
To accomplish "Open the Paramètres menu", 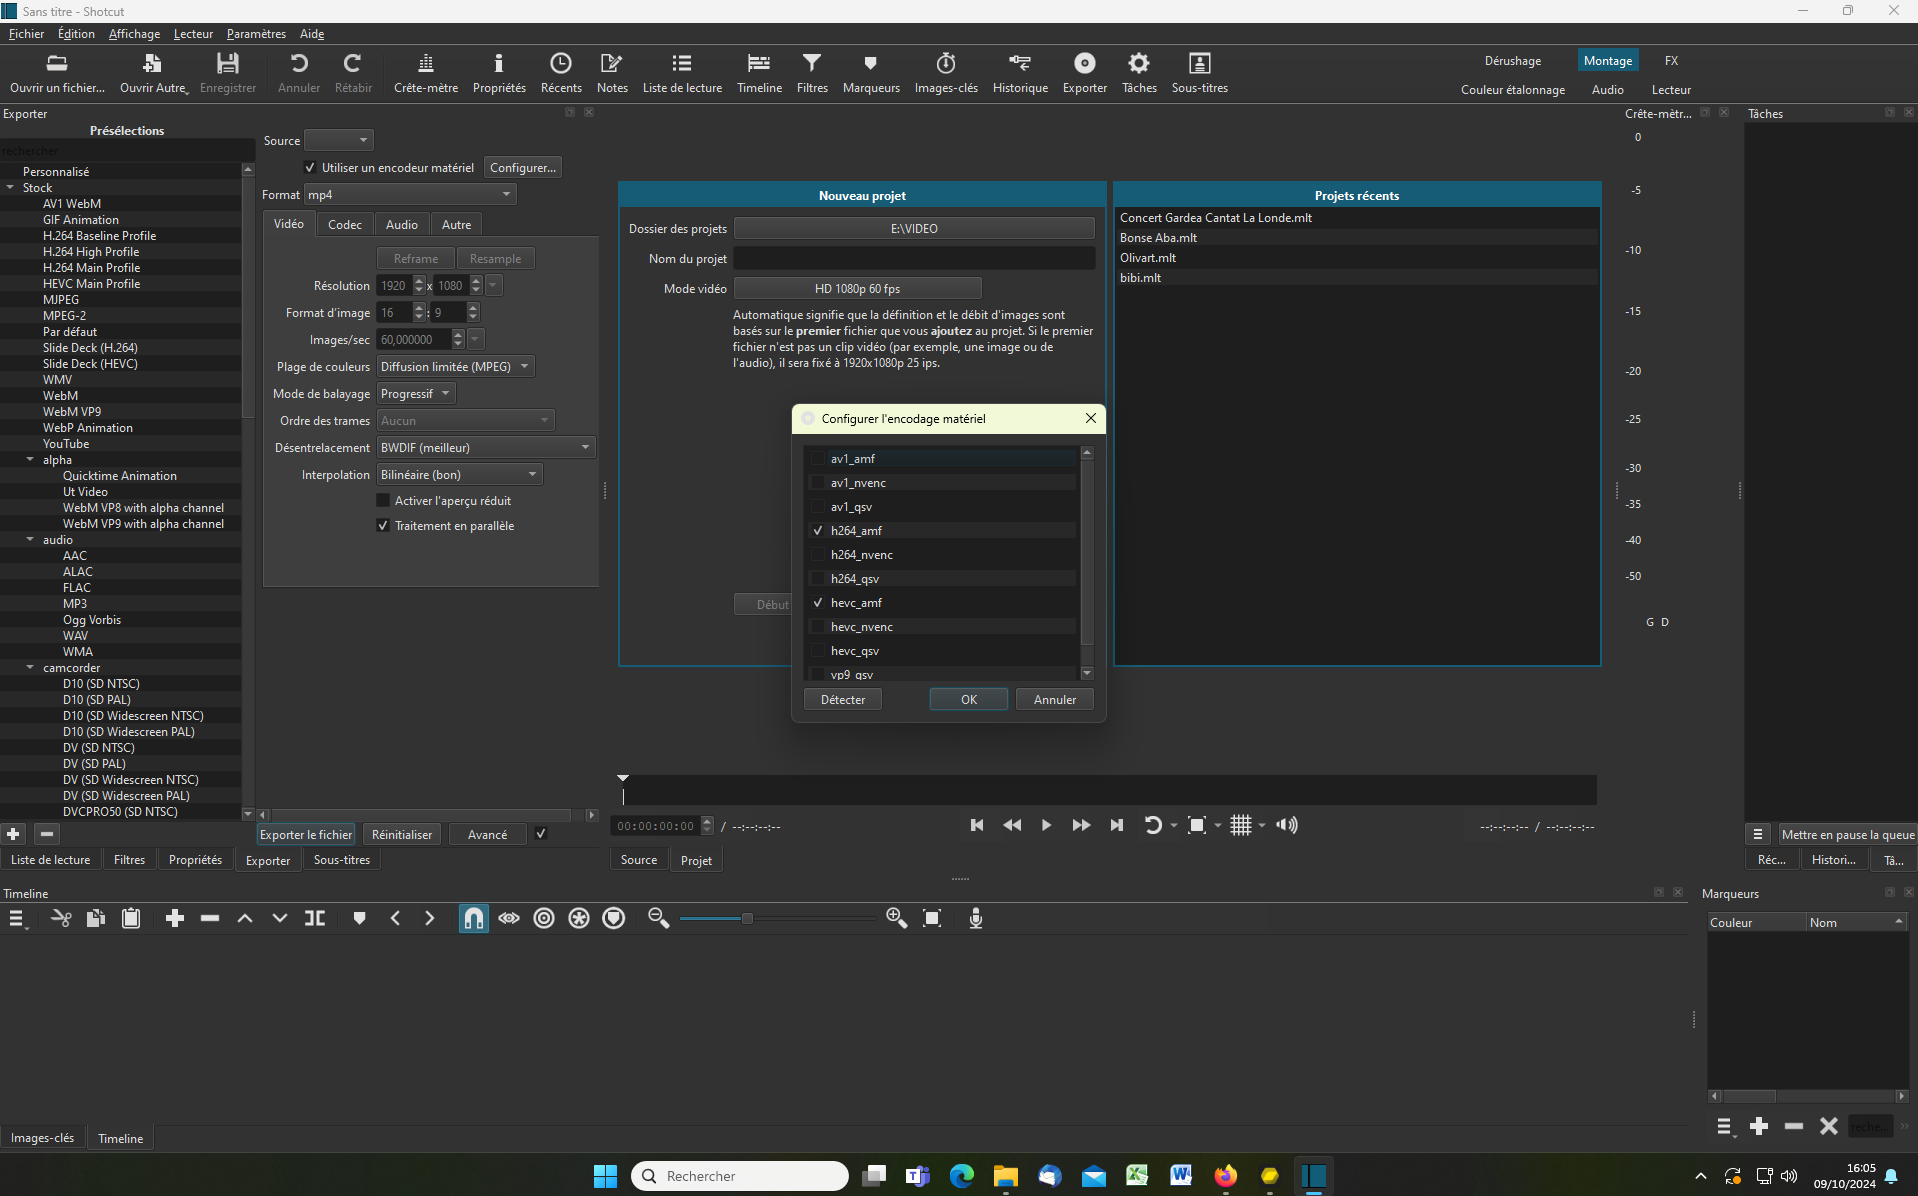I will 256,34.
